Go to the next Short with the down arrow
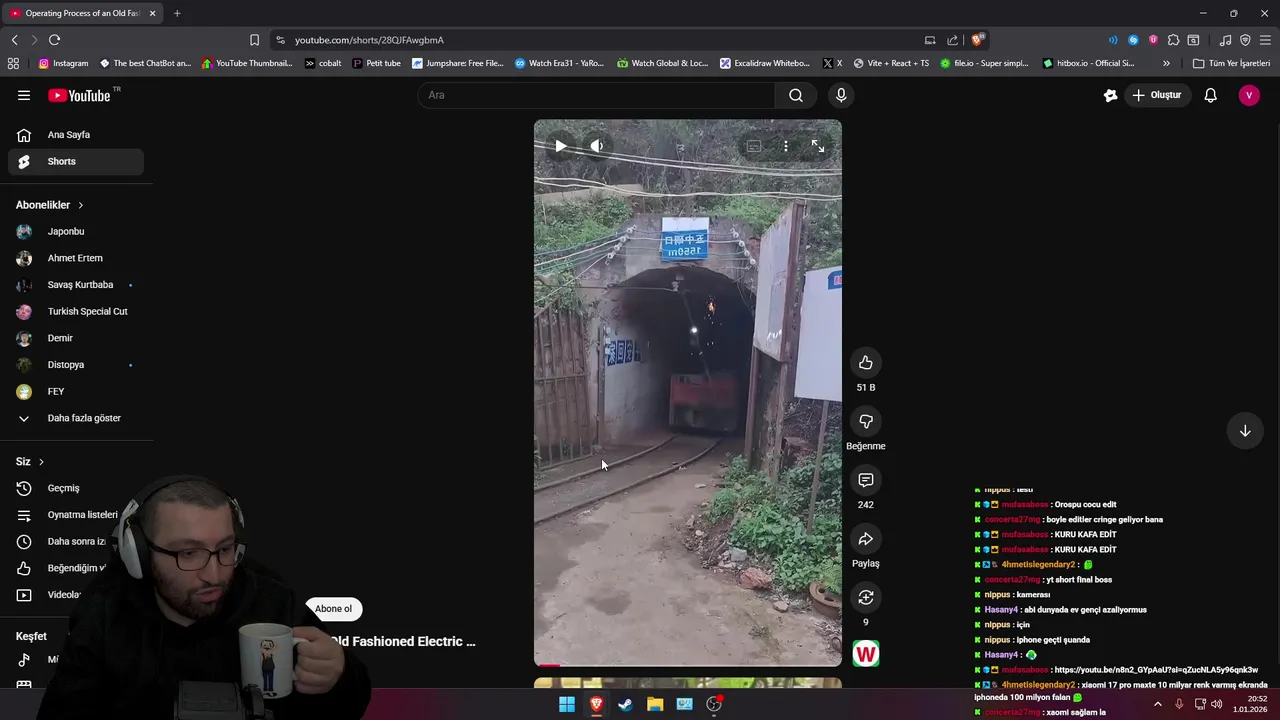This screenshot has height=720, width=1280. coord(1245,431)
